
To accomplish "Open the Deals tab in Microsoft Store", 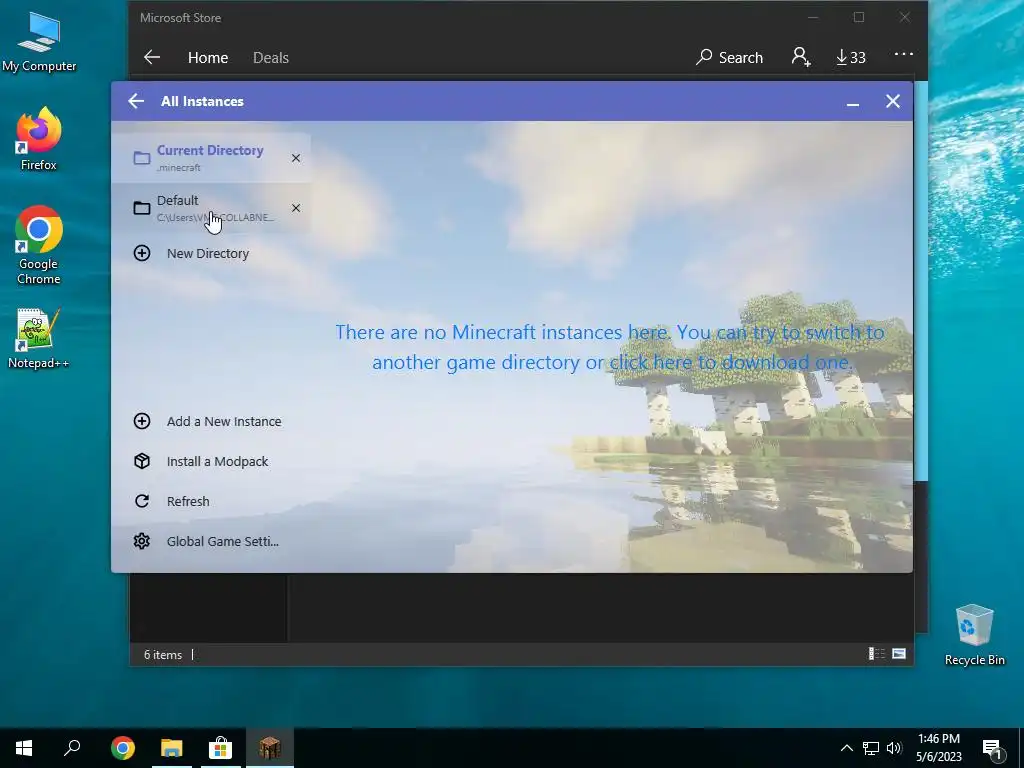I will point(270,57).
